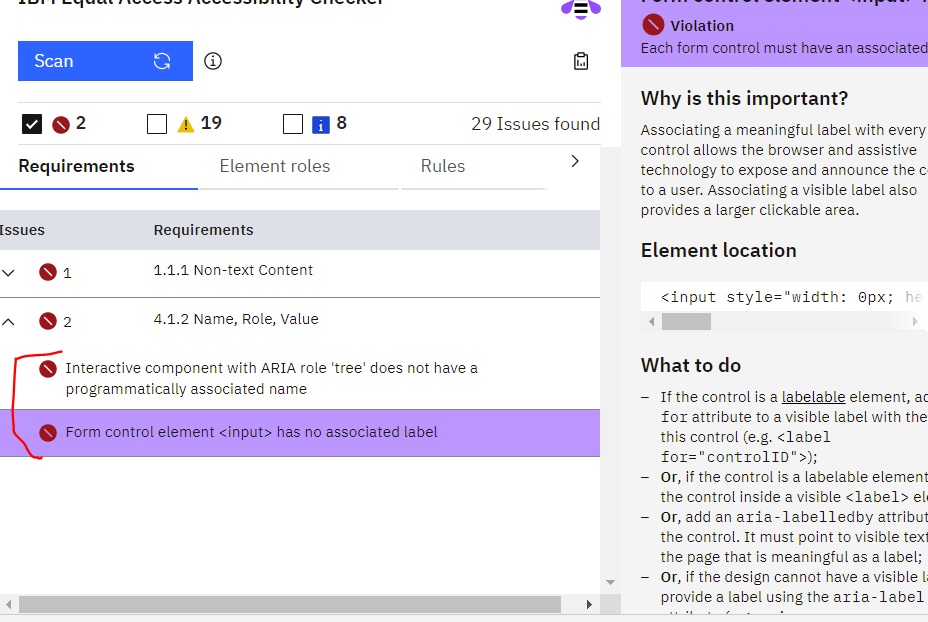Image resolution: width=928 pixels, height=622 pixels.
Task: Select 1.1.1 Non-text Content requirement text
Action: click(233, 270)
